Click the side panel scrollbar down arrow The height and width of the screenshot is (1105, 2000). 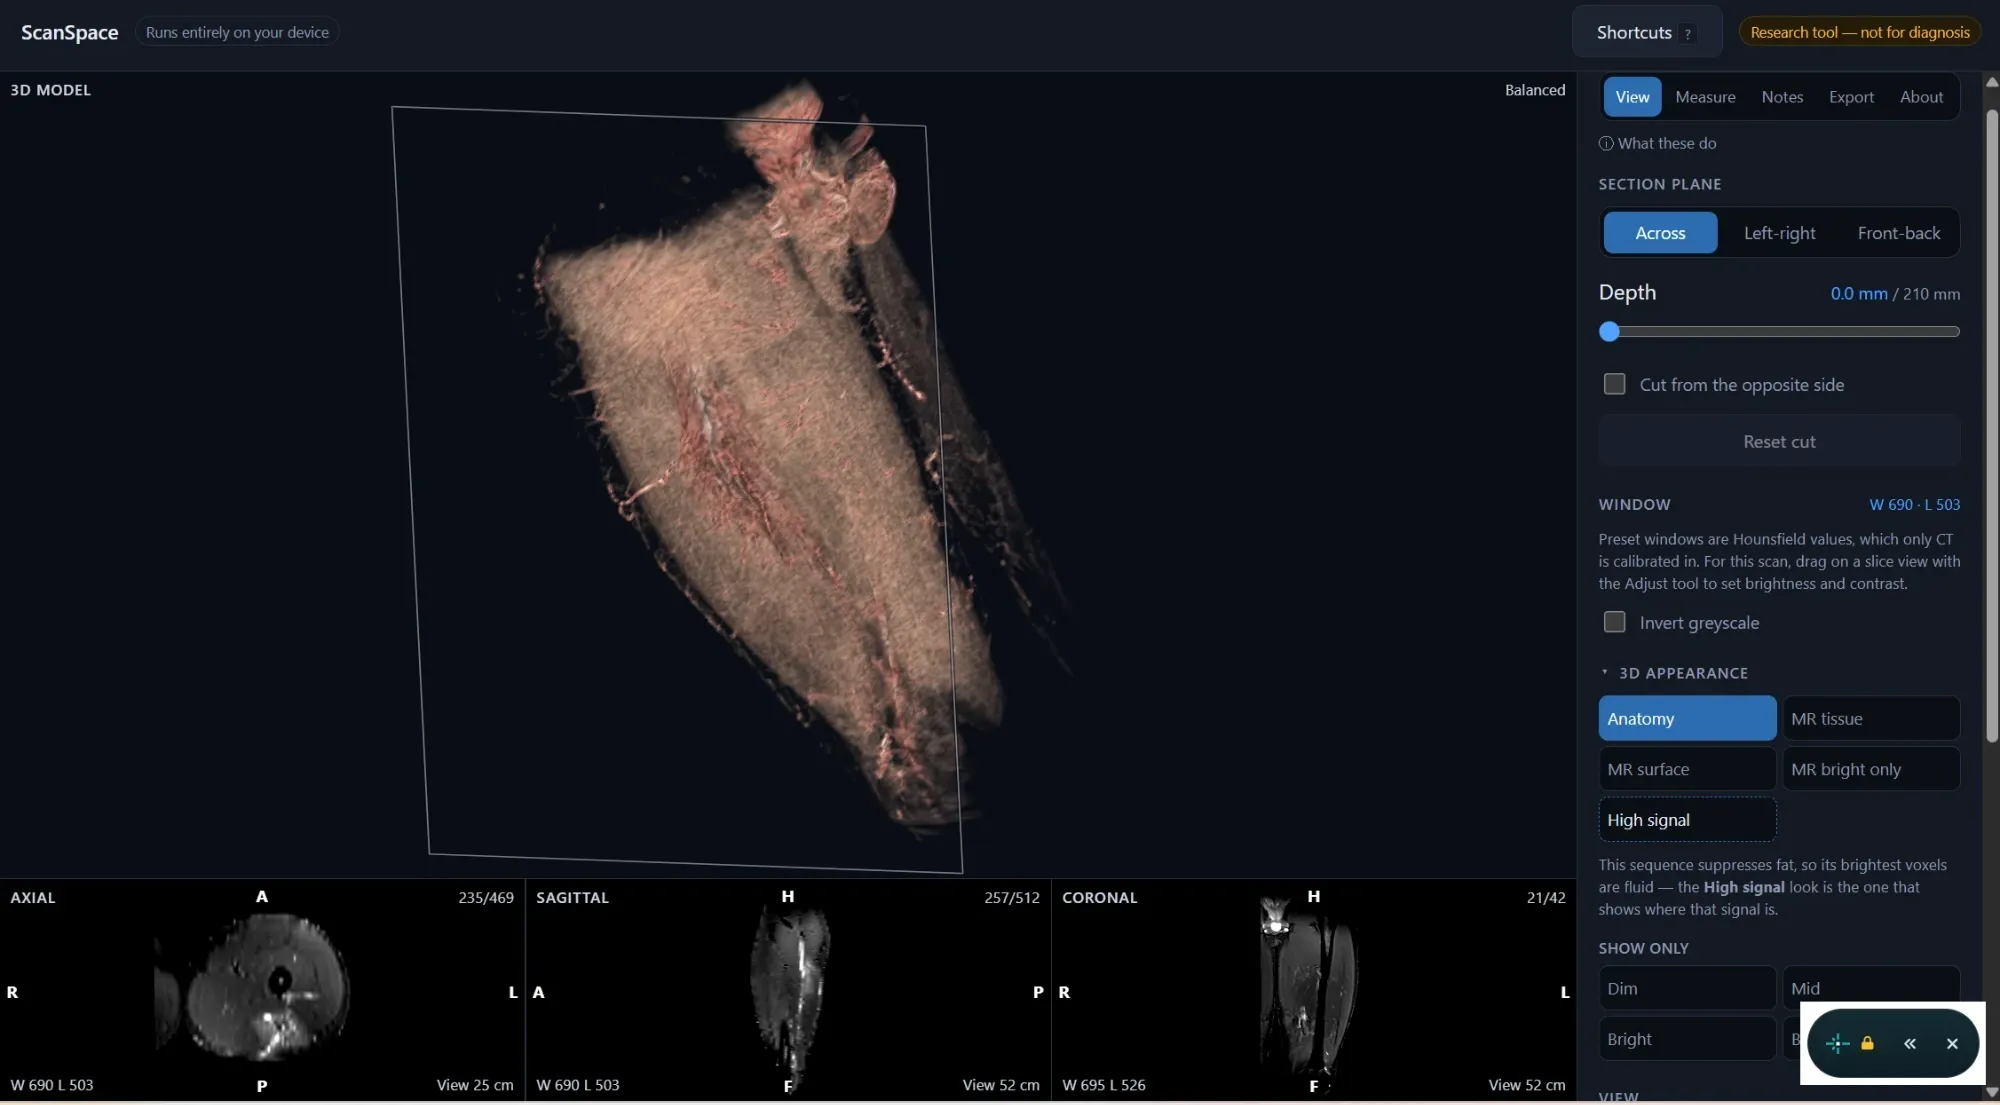click(1991, 1092)
